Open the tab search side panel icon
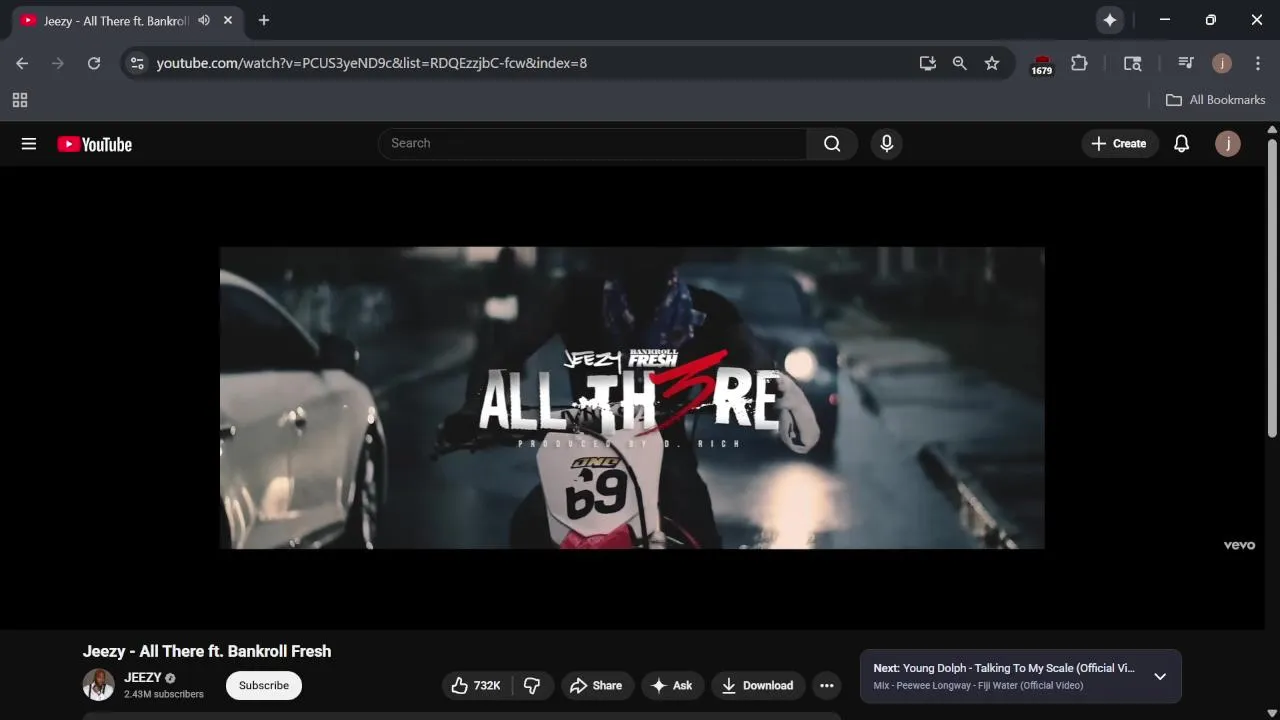Screen dimensions: 1280x720 click(1133, 63)
